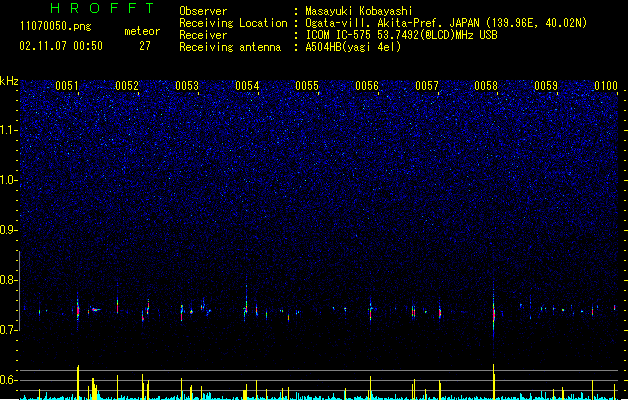
Task: Click the meteor label above count
Action: (x=142, y=31)
